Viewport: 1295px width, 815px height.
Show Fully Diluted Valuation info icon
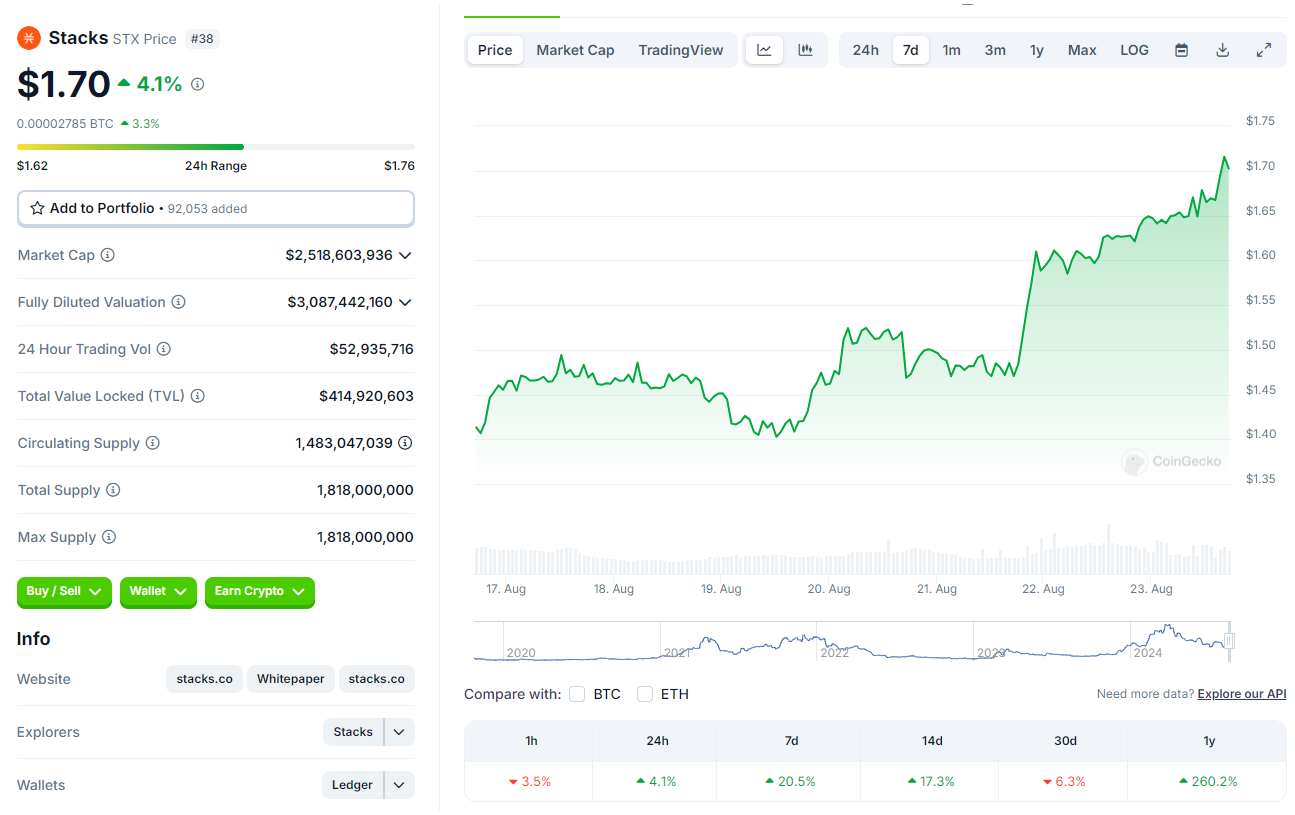[178, 302]
